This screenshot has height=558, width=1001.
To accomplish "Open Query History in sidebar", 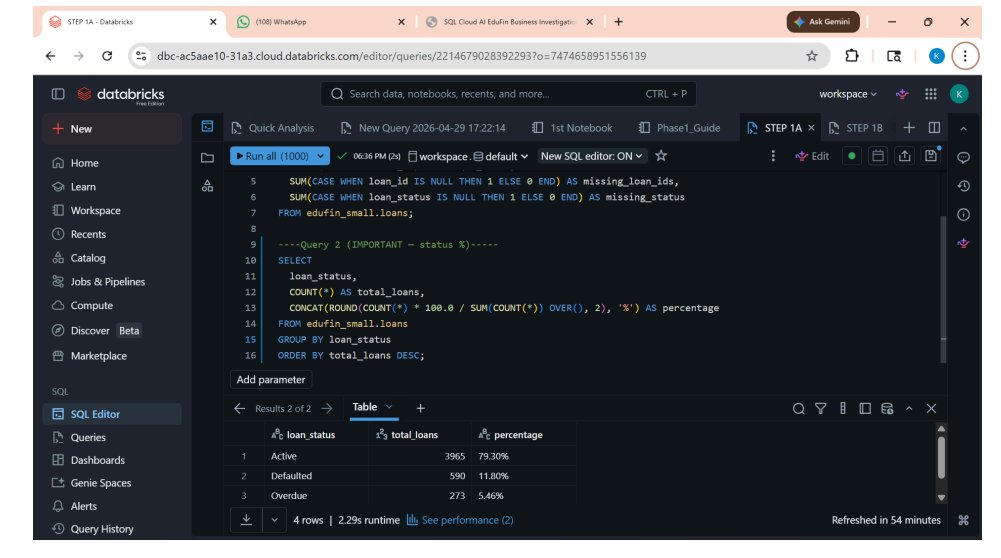I will point(112,529).
